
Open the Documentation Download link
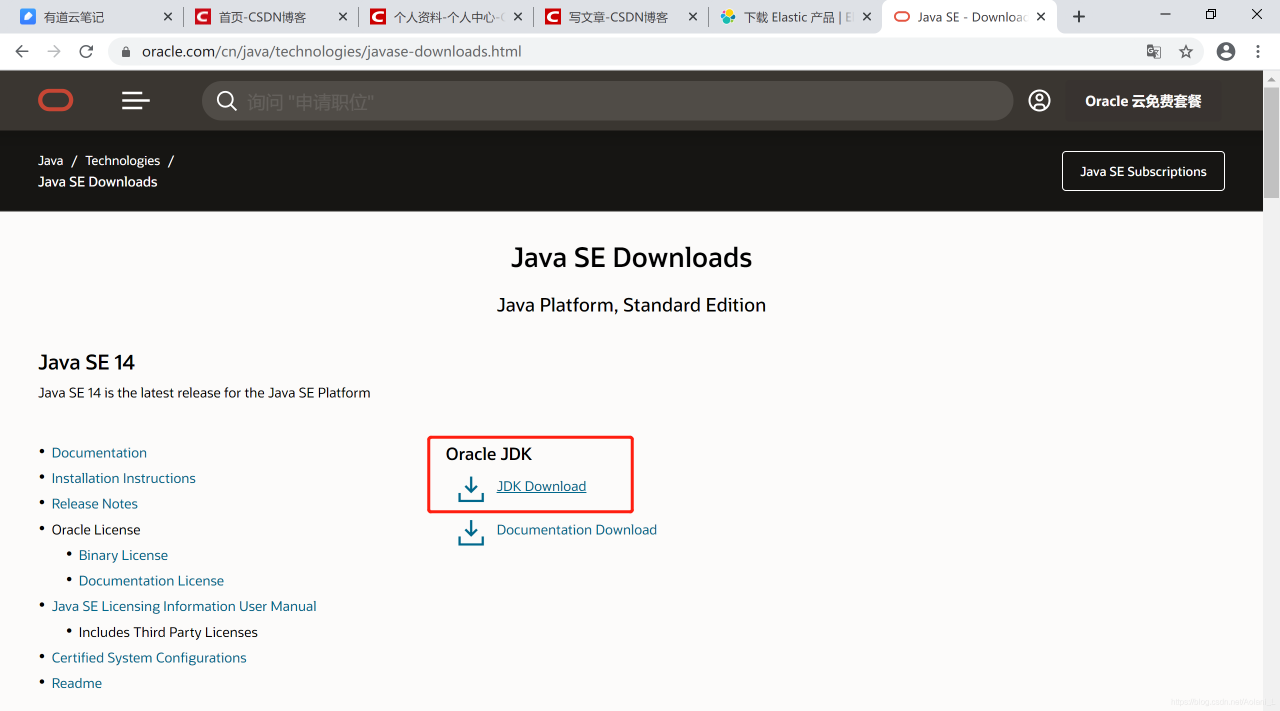click(x=577, y=530)
